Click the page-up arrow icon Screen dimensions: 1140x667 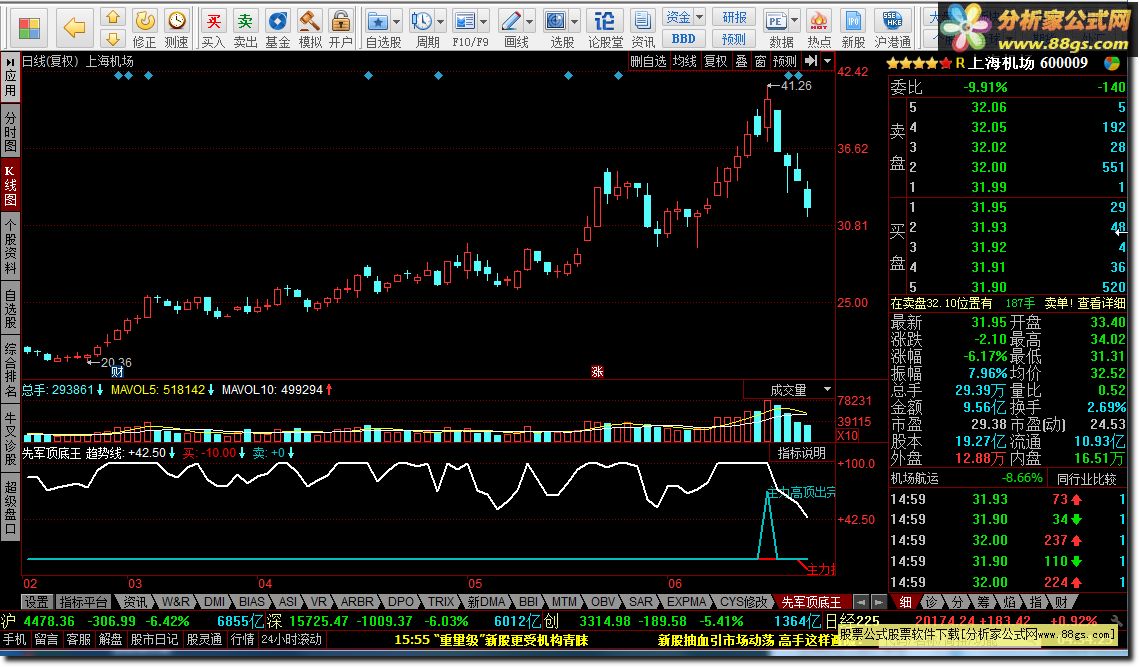(113, 17)
